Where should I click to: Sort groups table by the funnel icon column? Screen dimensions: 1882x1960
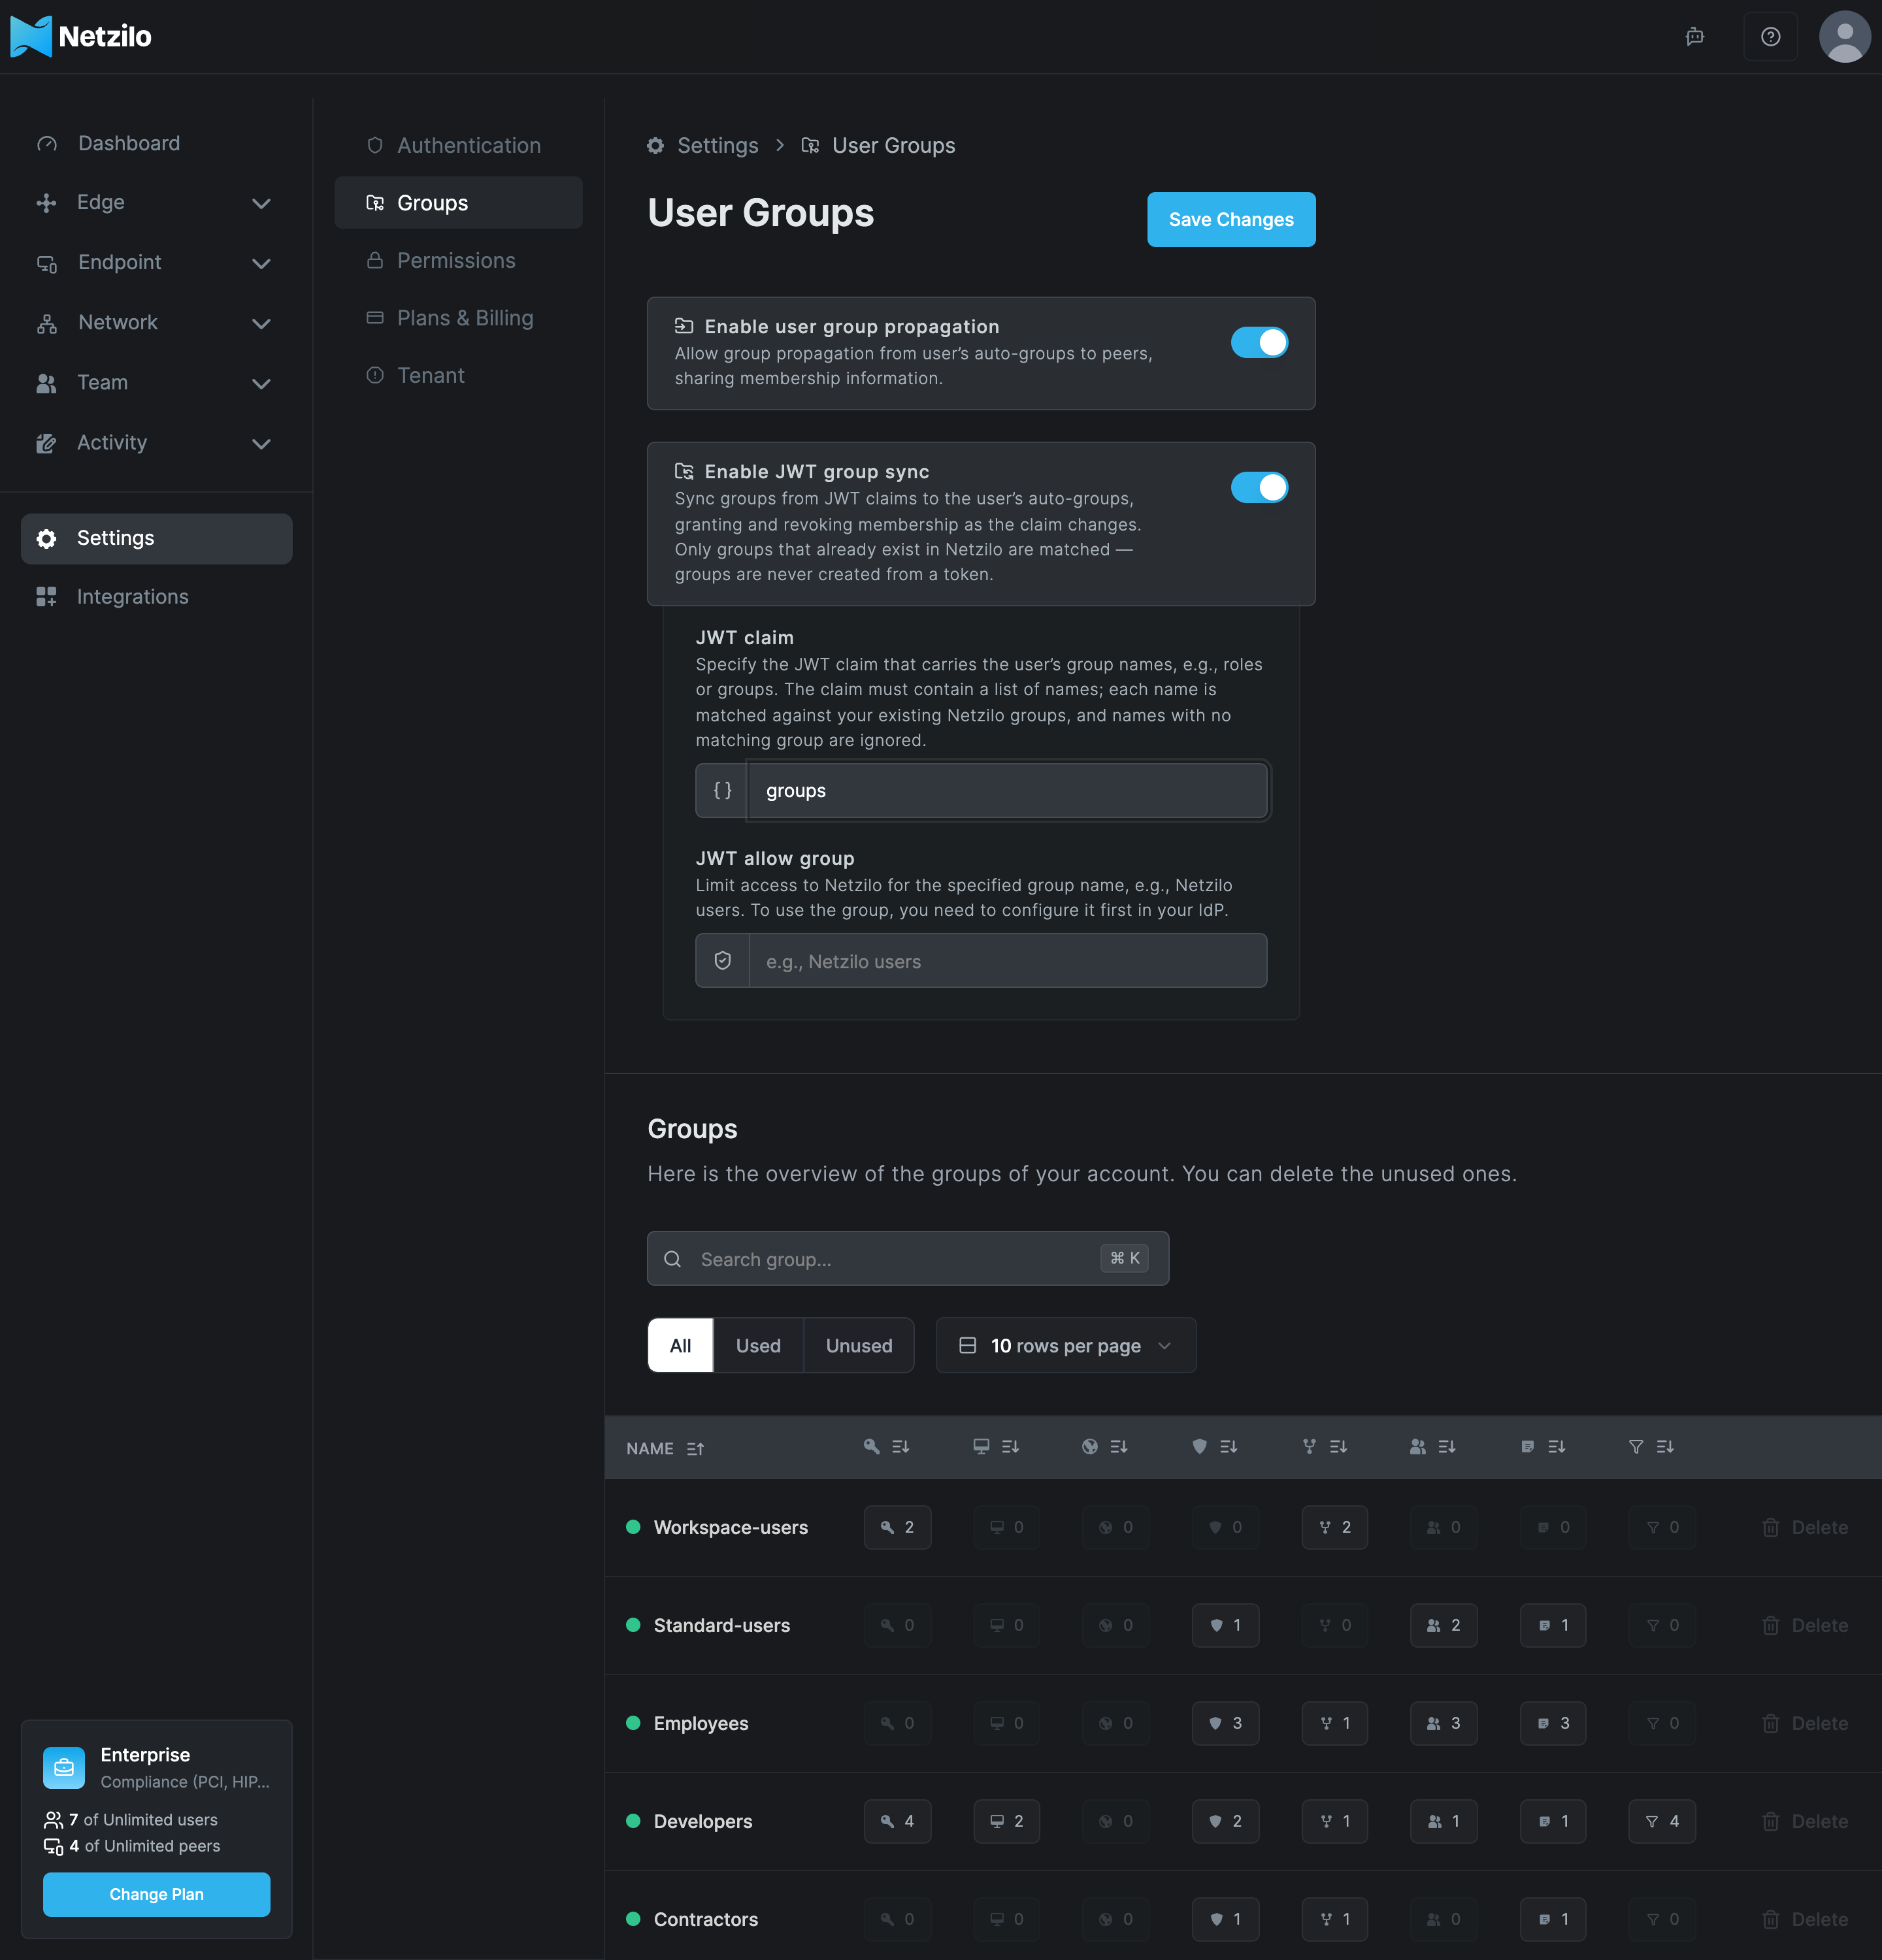1651,1447
